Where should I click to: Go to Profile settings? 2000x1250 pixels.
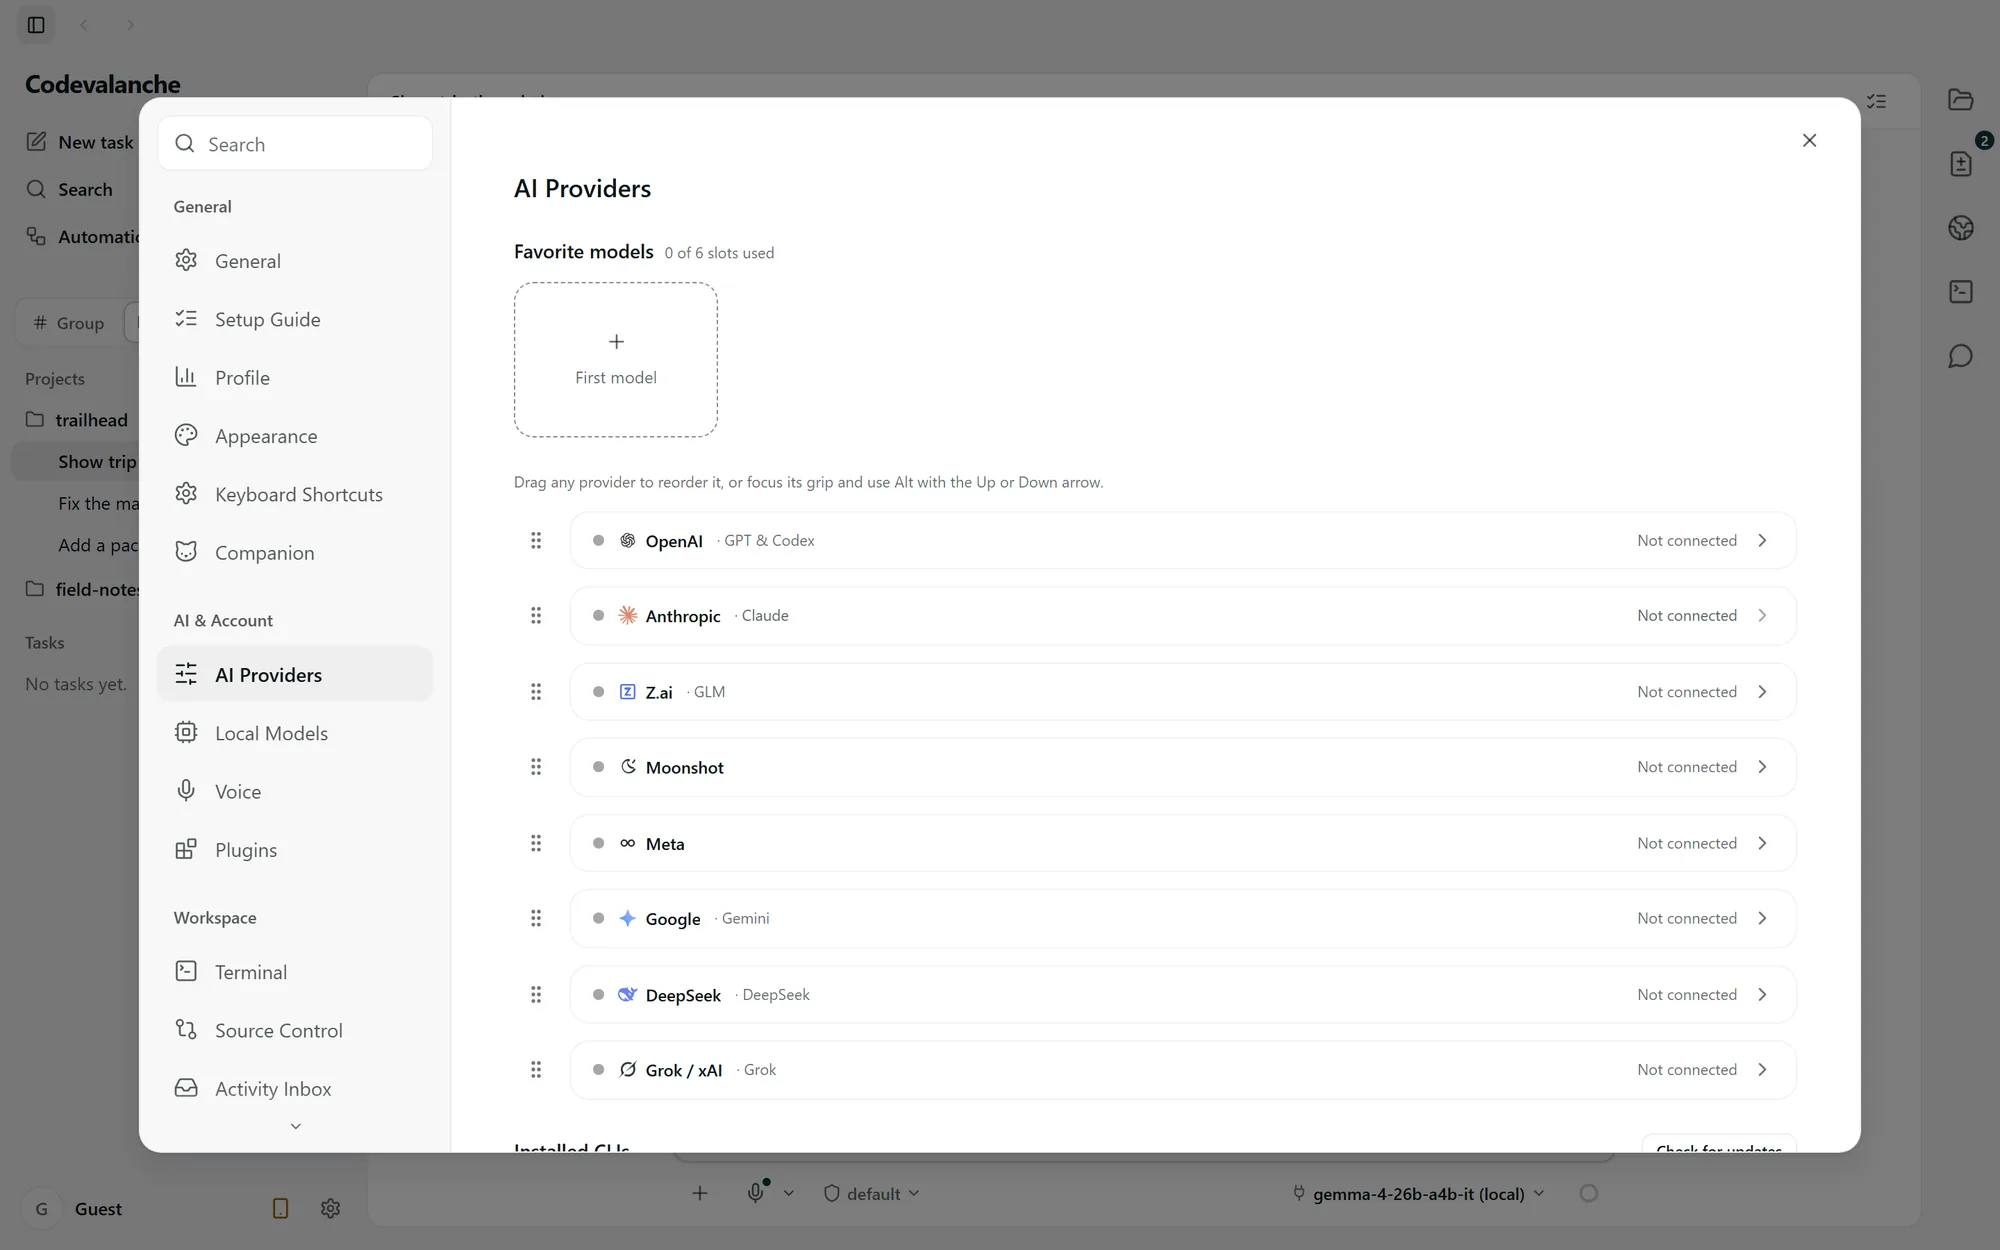click(295, 378)
